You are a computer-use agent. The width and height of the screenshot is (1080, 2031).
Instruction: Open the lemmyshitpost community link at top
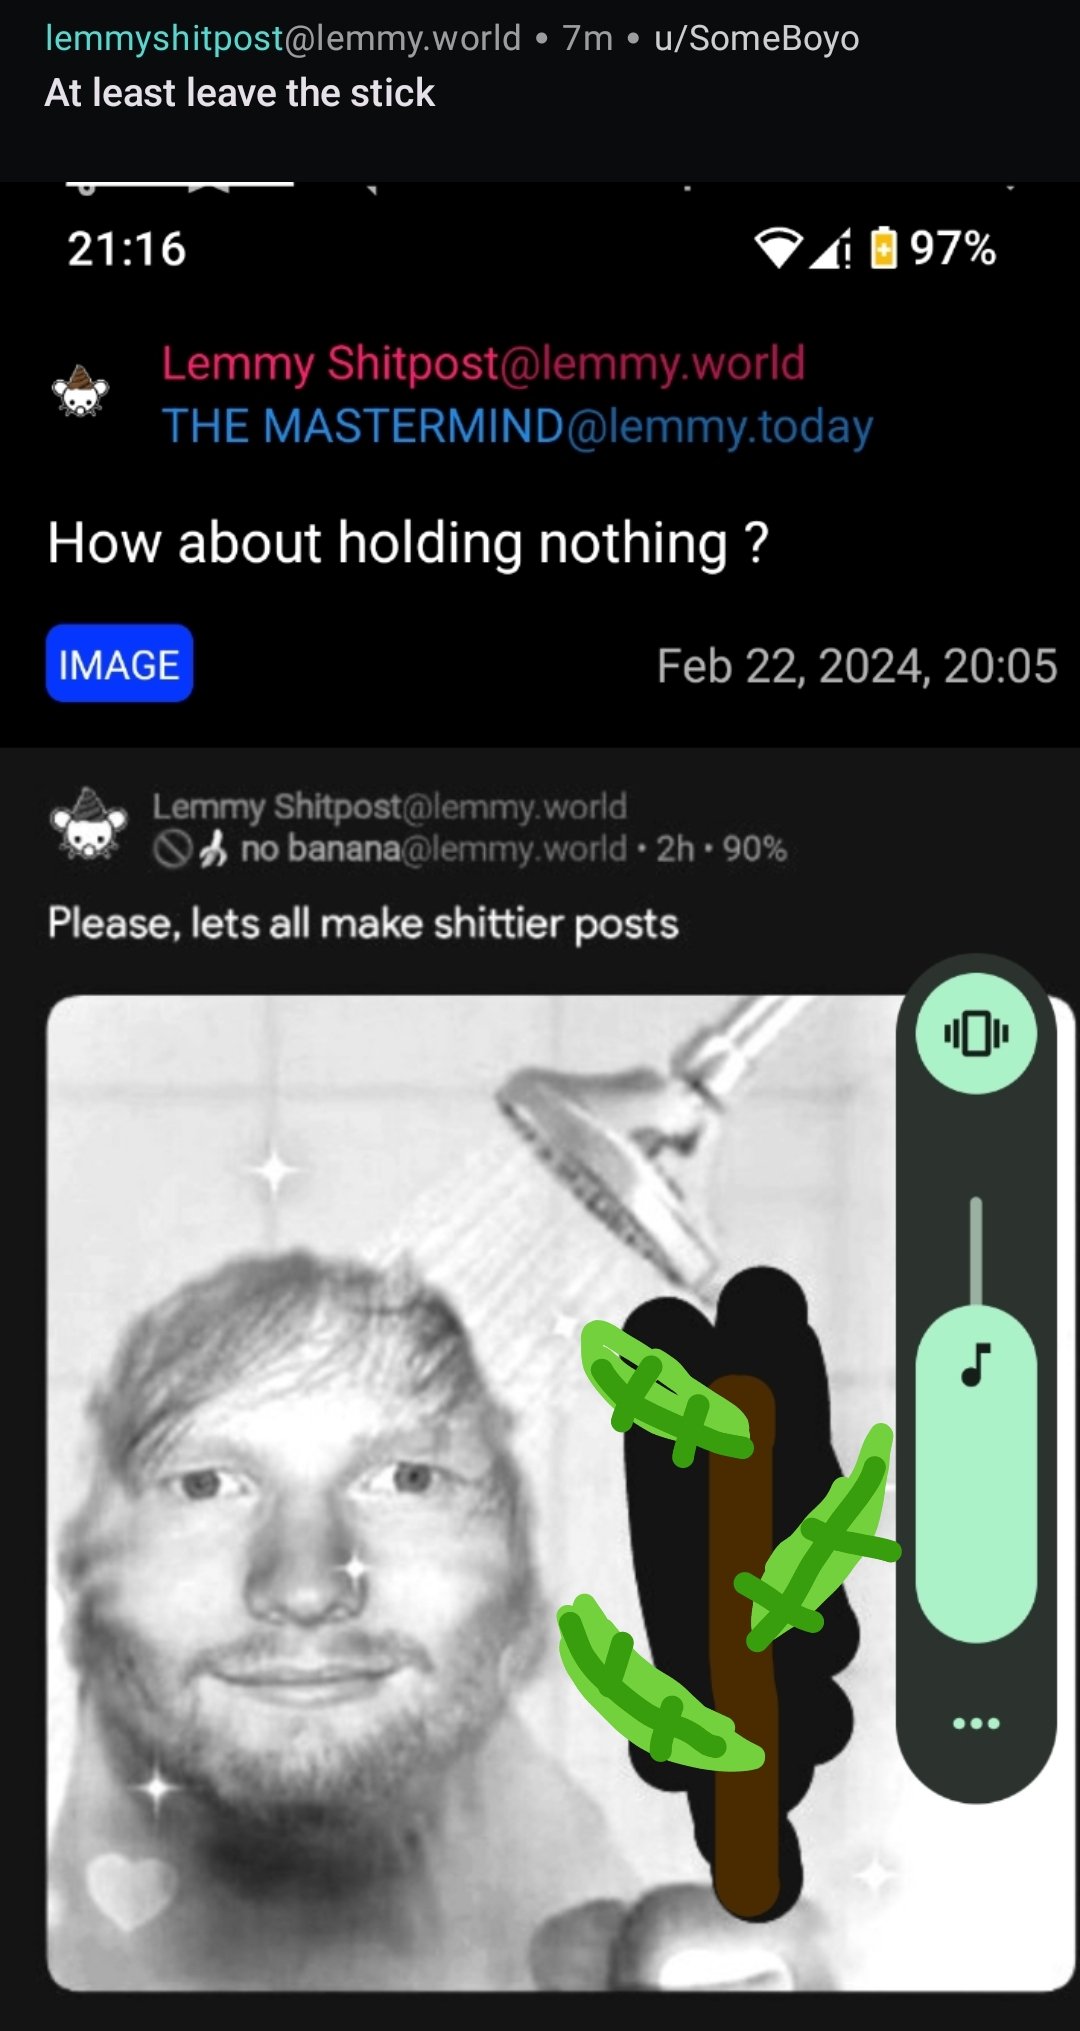[x=283, y=38]
